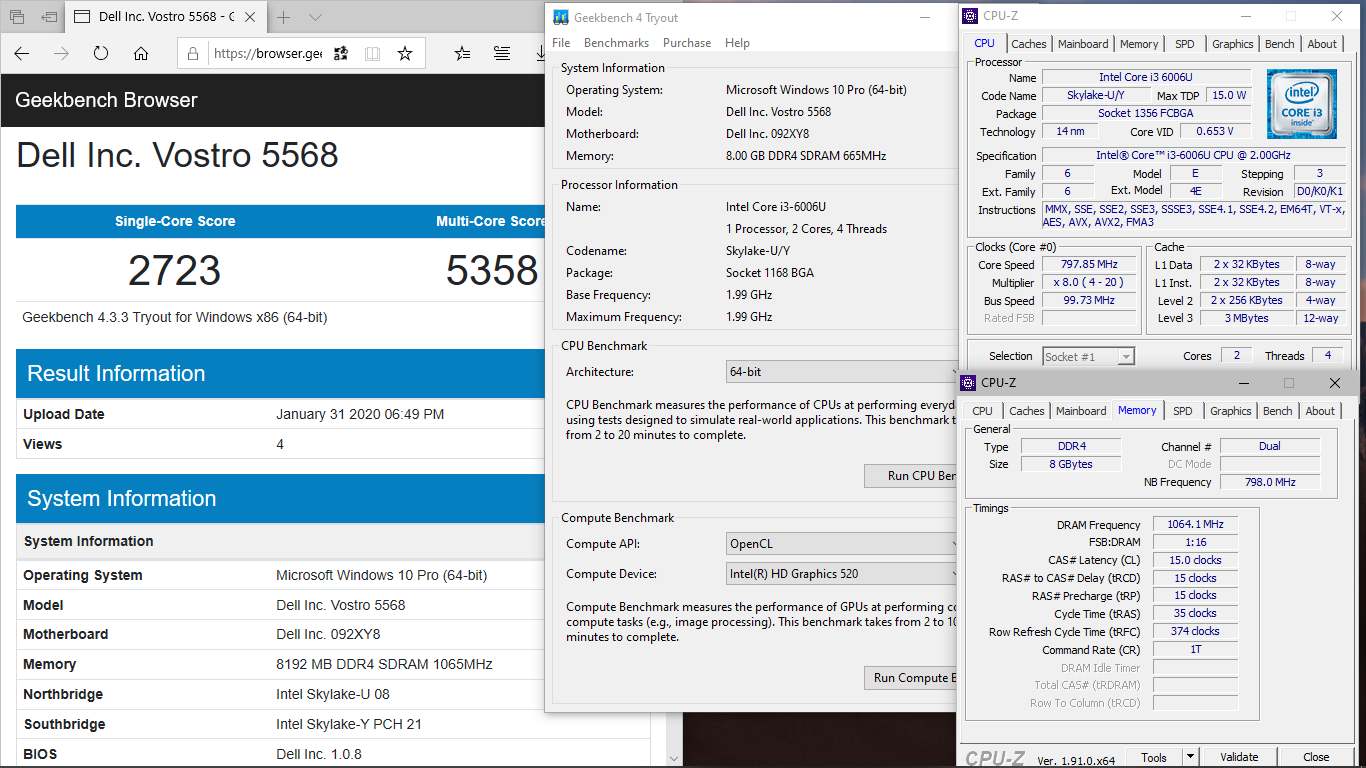1366x768 pixels.
Task: Click the Validate button in CPU-Z
Action: click(1239, 757)
